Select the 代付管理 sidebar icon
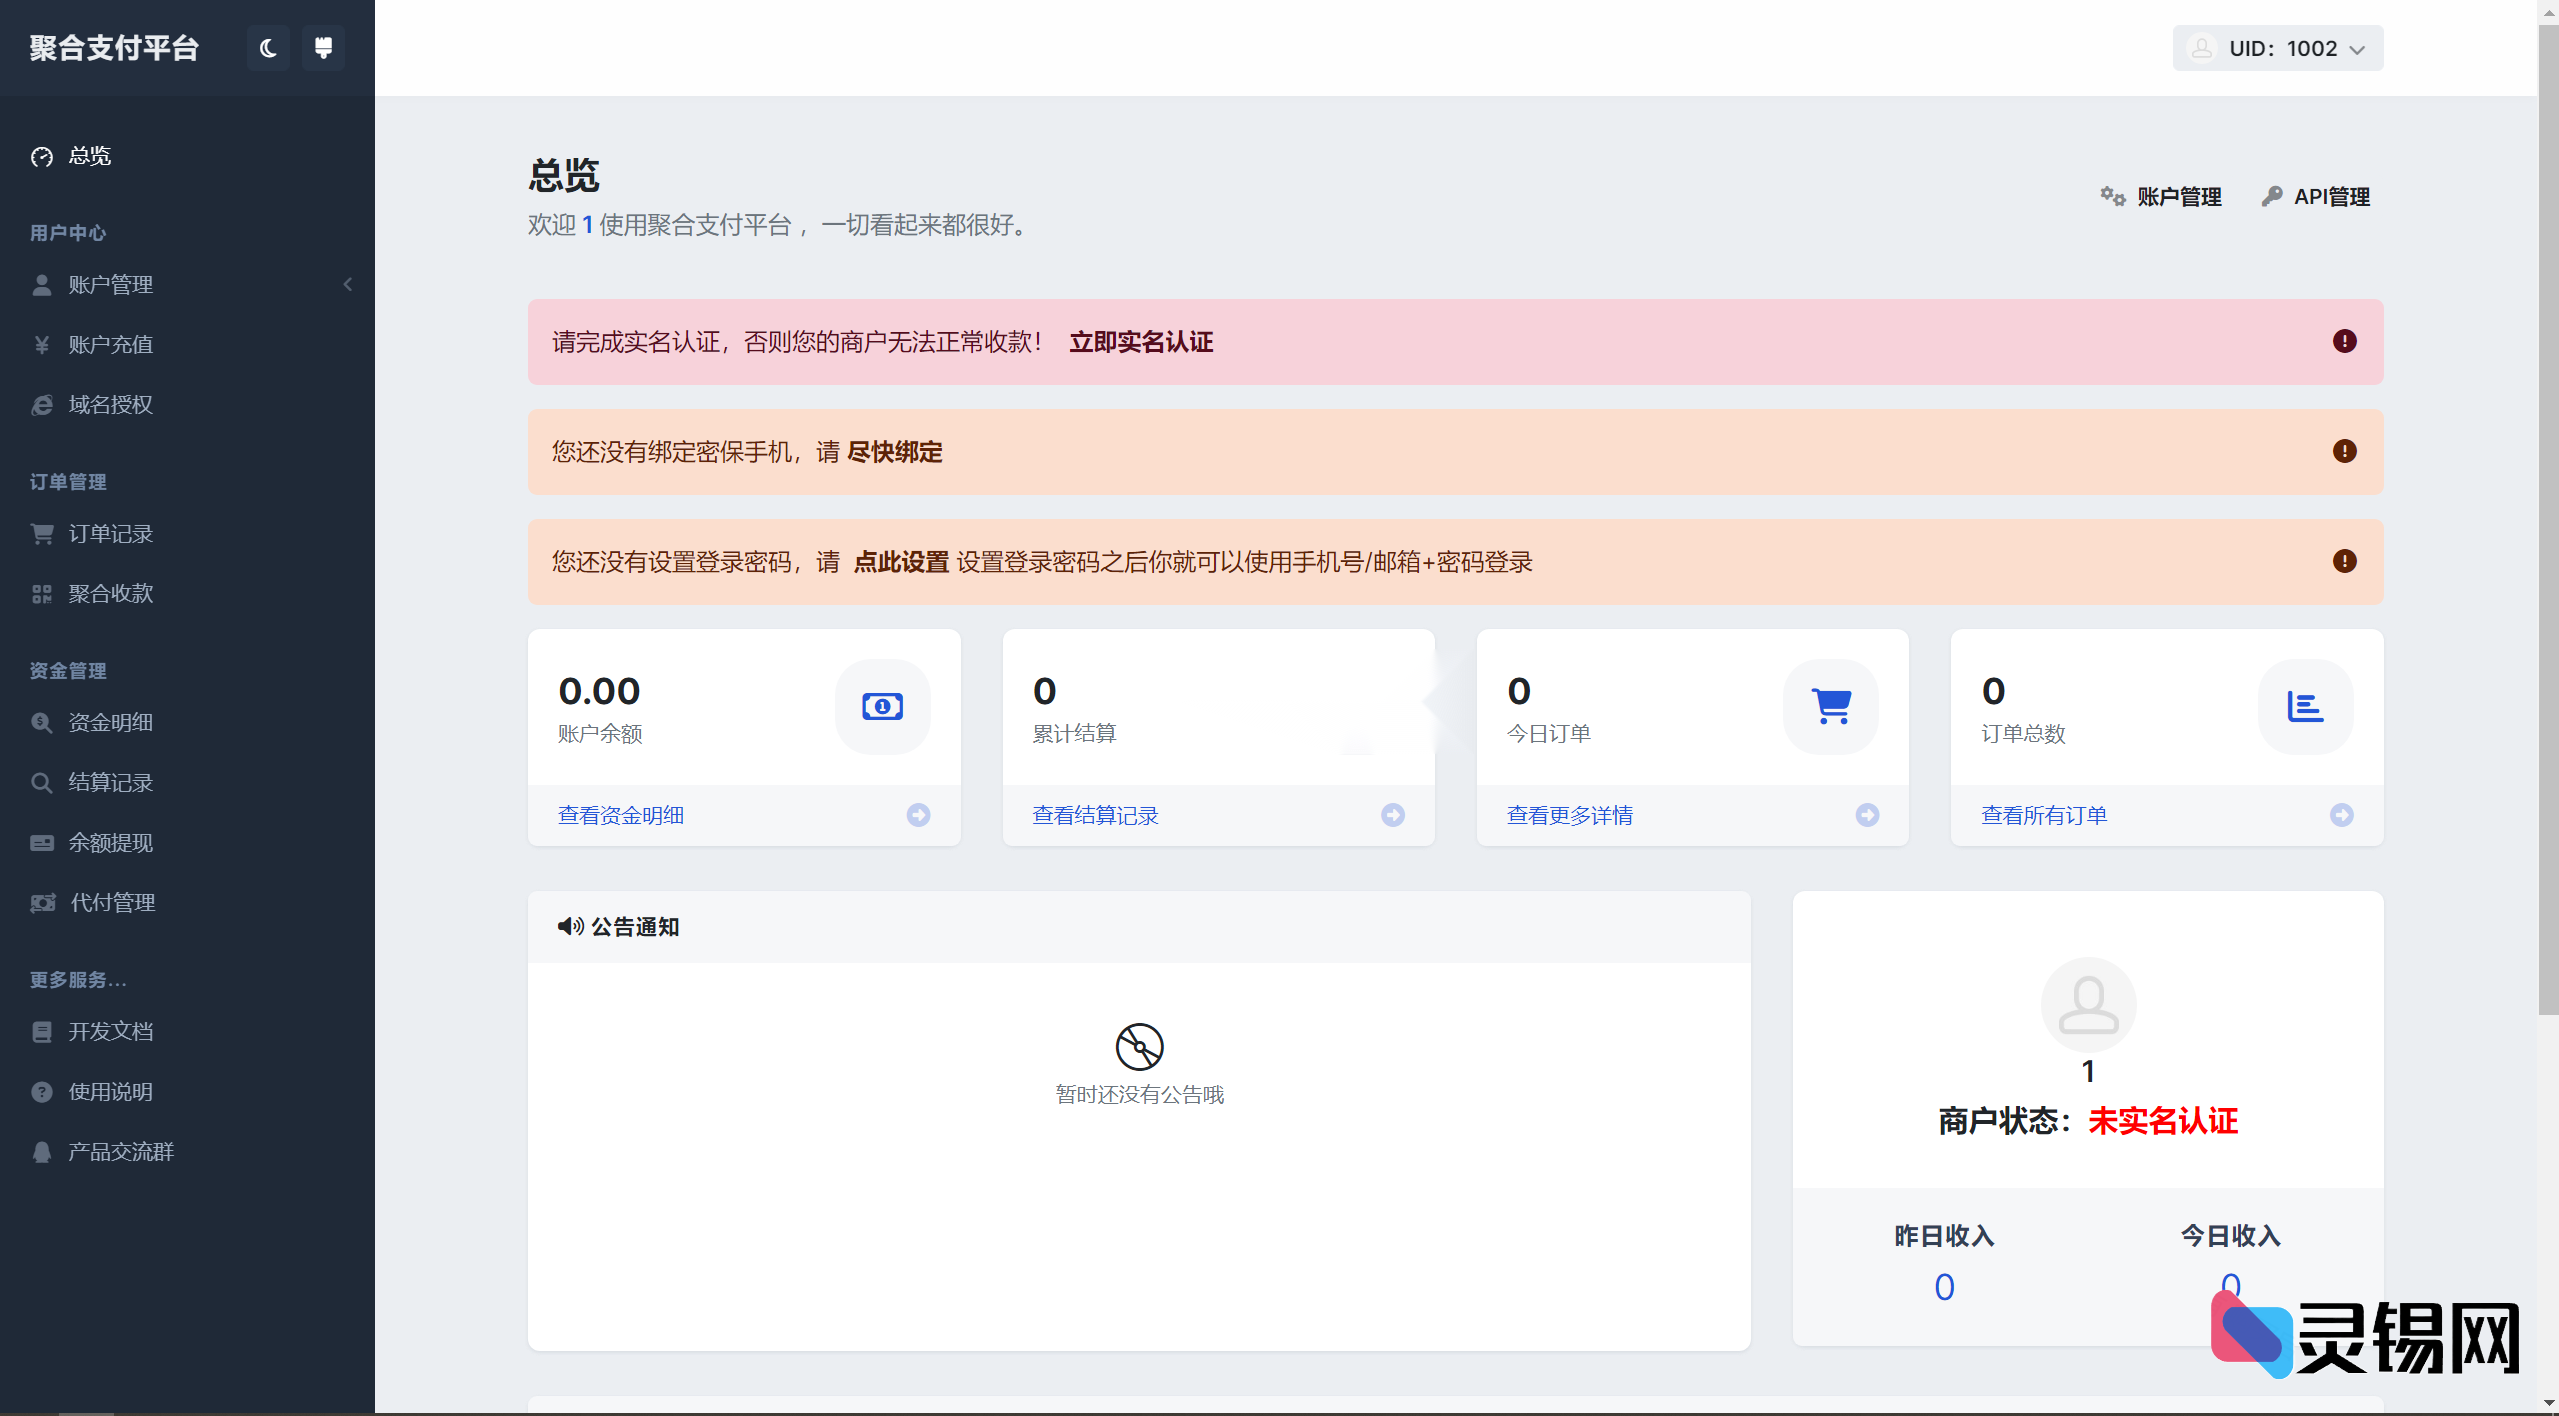The image size is (2559, 1416). coord(41,902)
